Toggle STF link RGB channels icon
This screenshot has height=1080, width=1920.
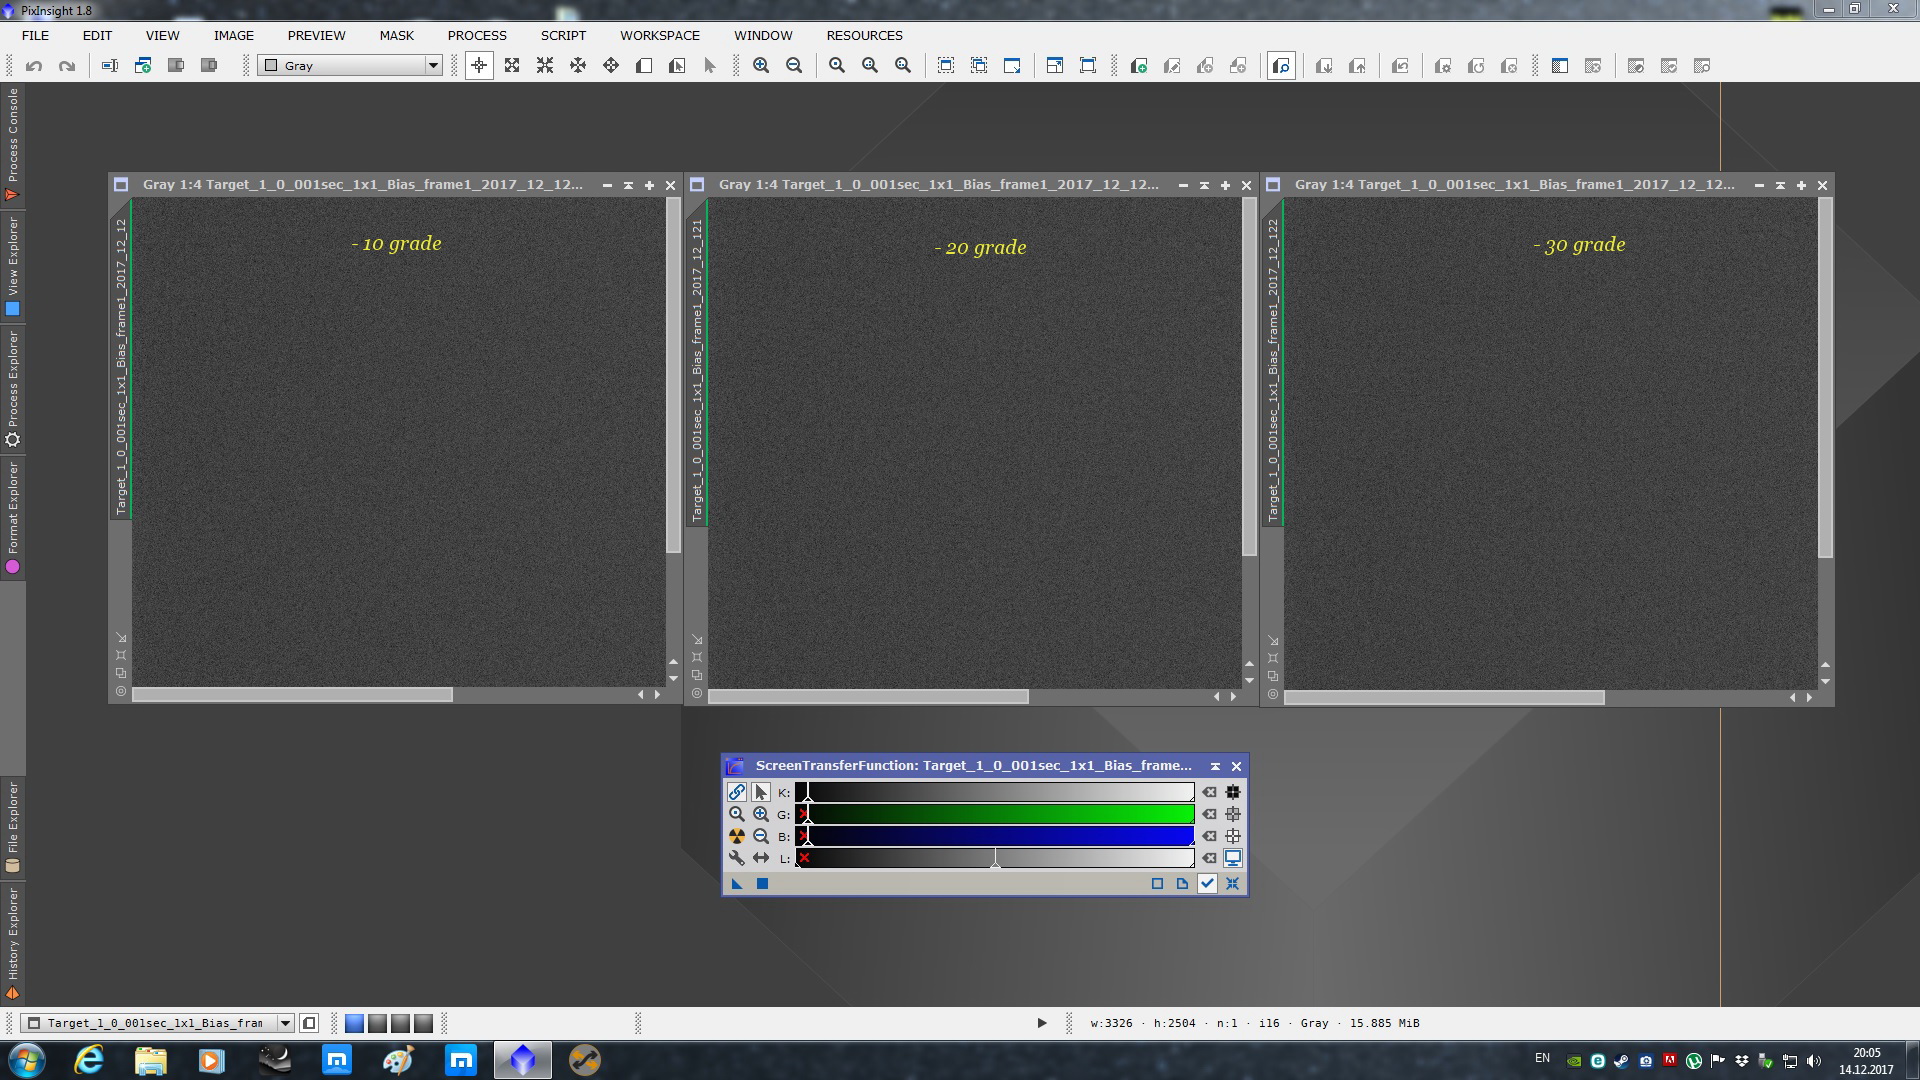coord(737,792)
